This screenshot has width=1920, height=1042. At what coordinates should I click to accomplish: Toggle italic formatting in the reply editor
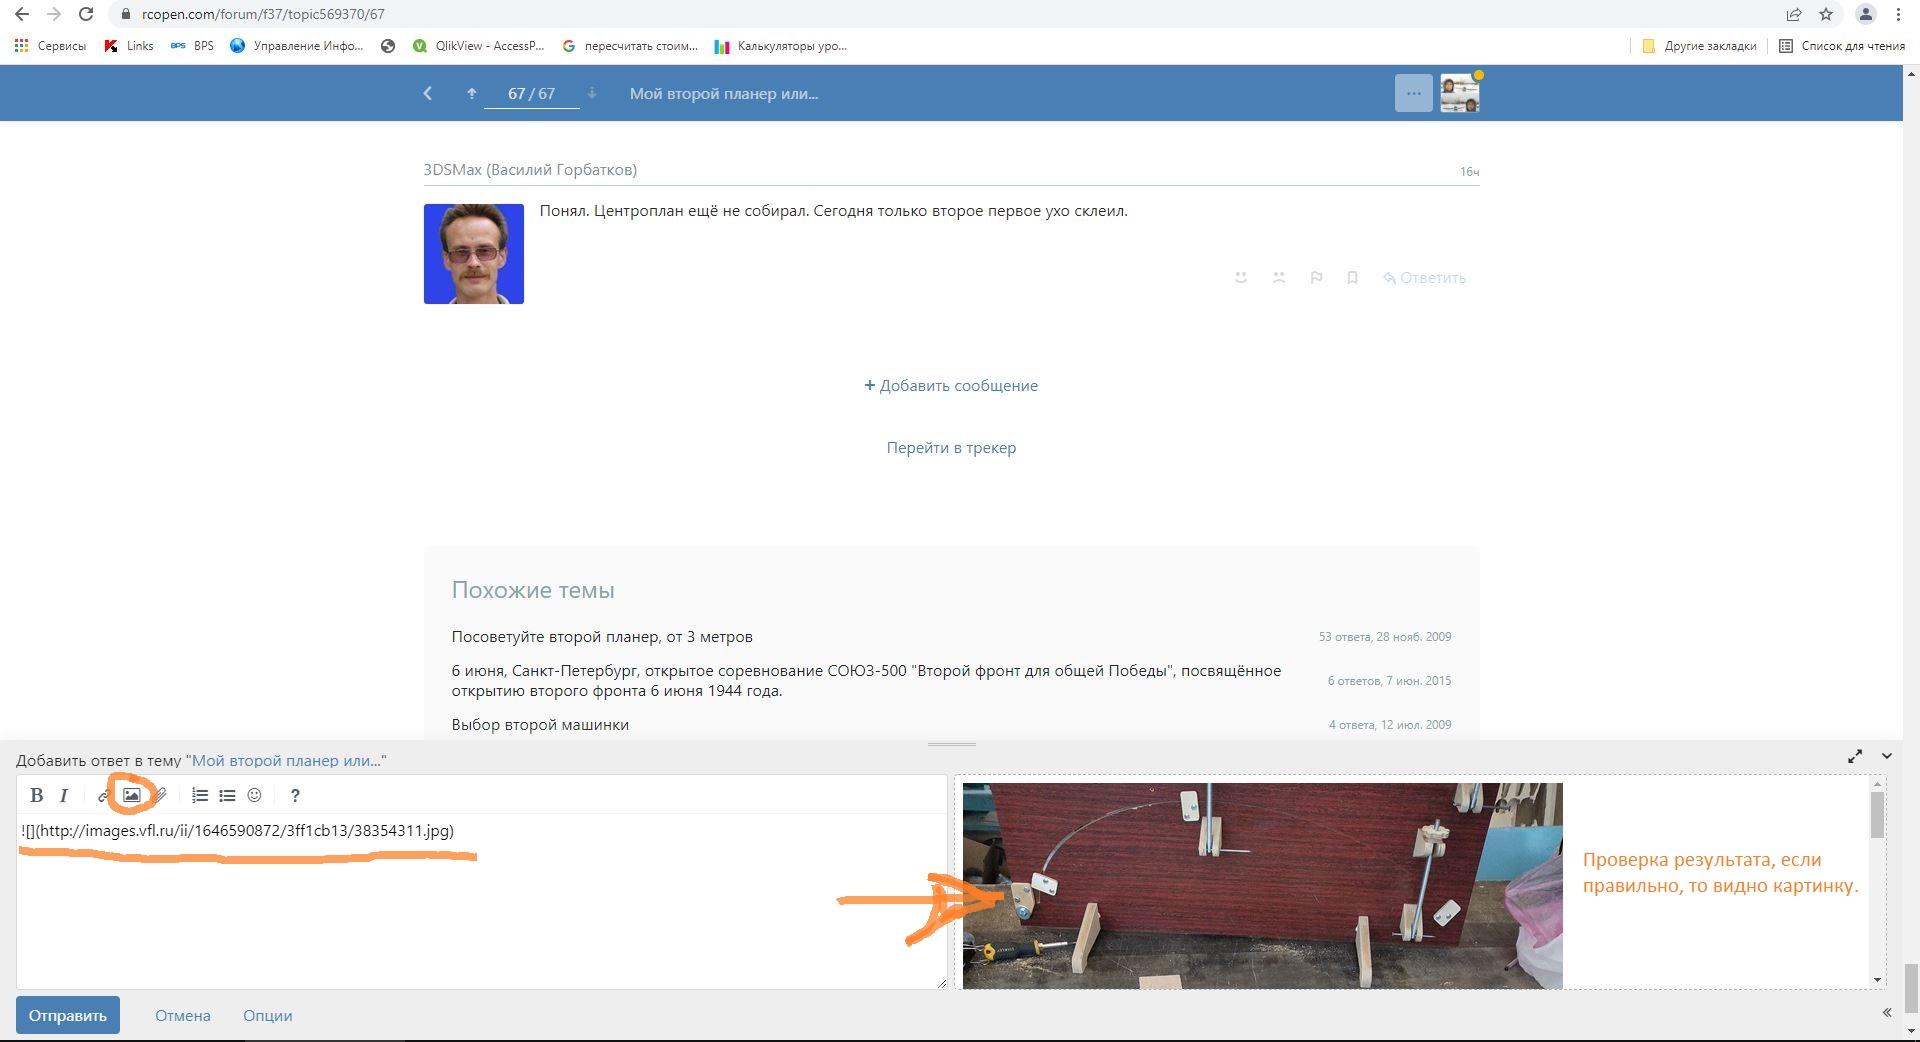(x=64, y=795)
